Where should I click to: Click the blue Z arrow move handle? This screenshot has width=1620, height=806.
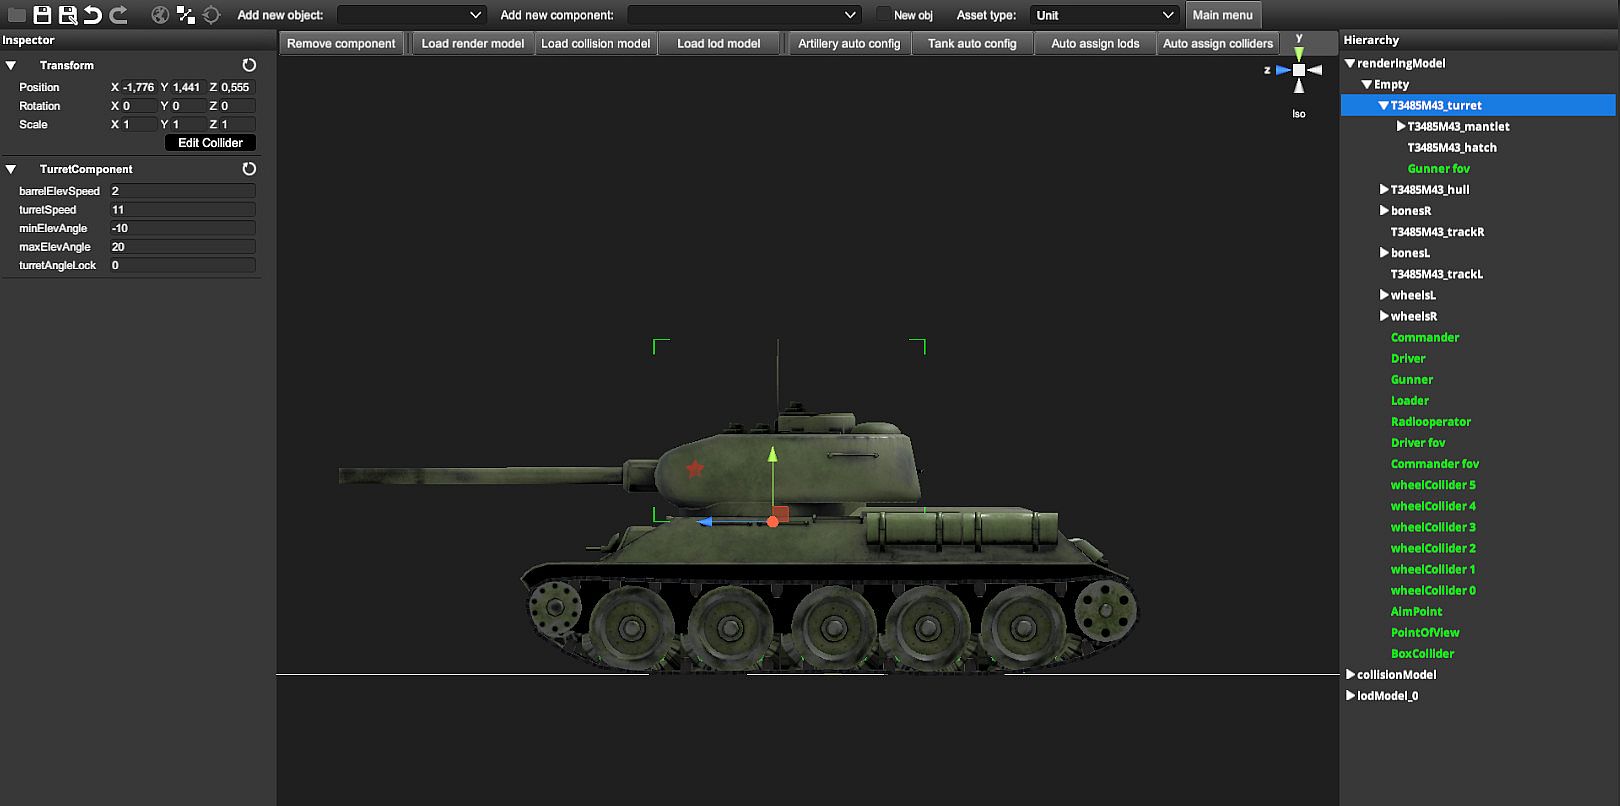coord(705,521)
